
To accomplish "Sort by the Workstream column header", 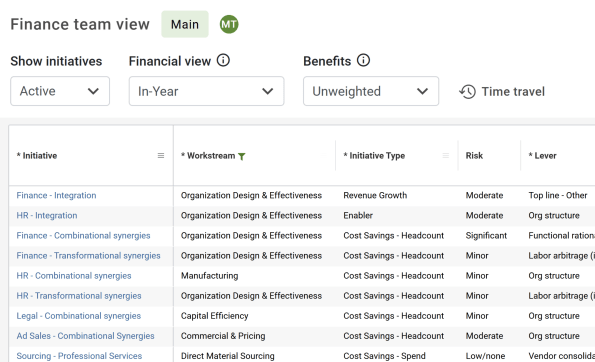I will tap(208, 156).
